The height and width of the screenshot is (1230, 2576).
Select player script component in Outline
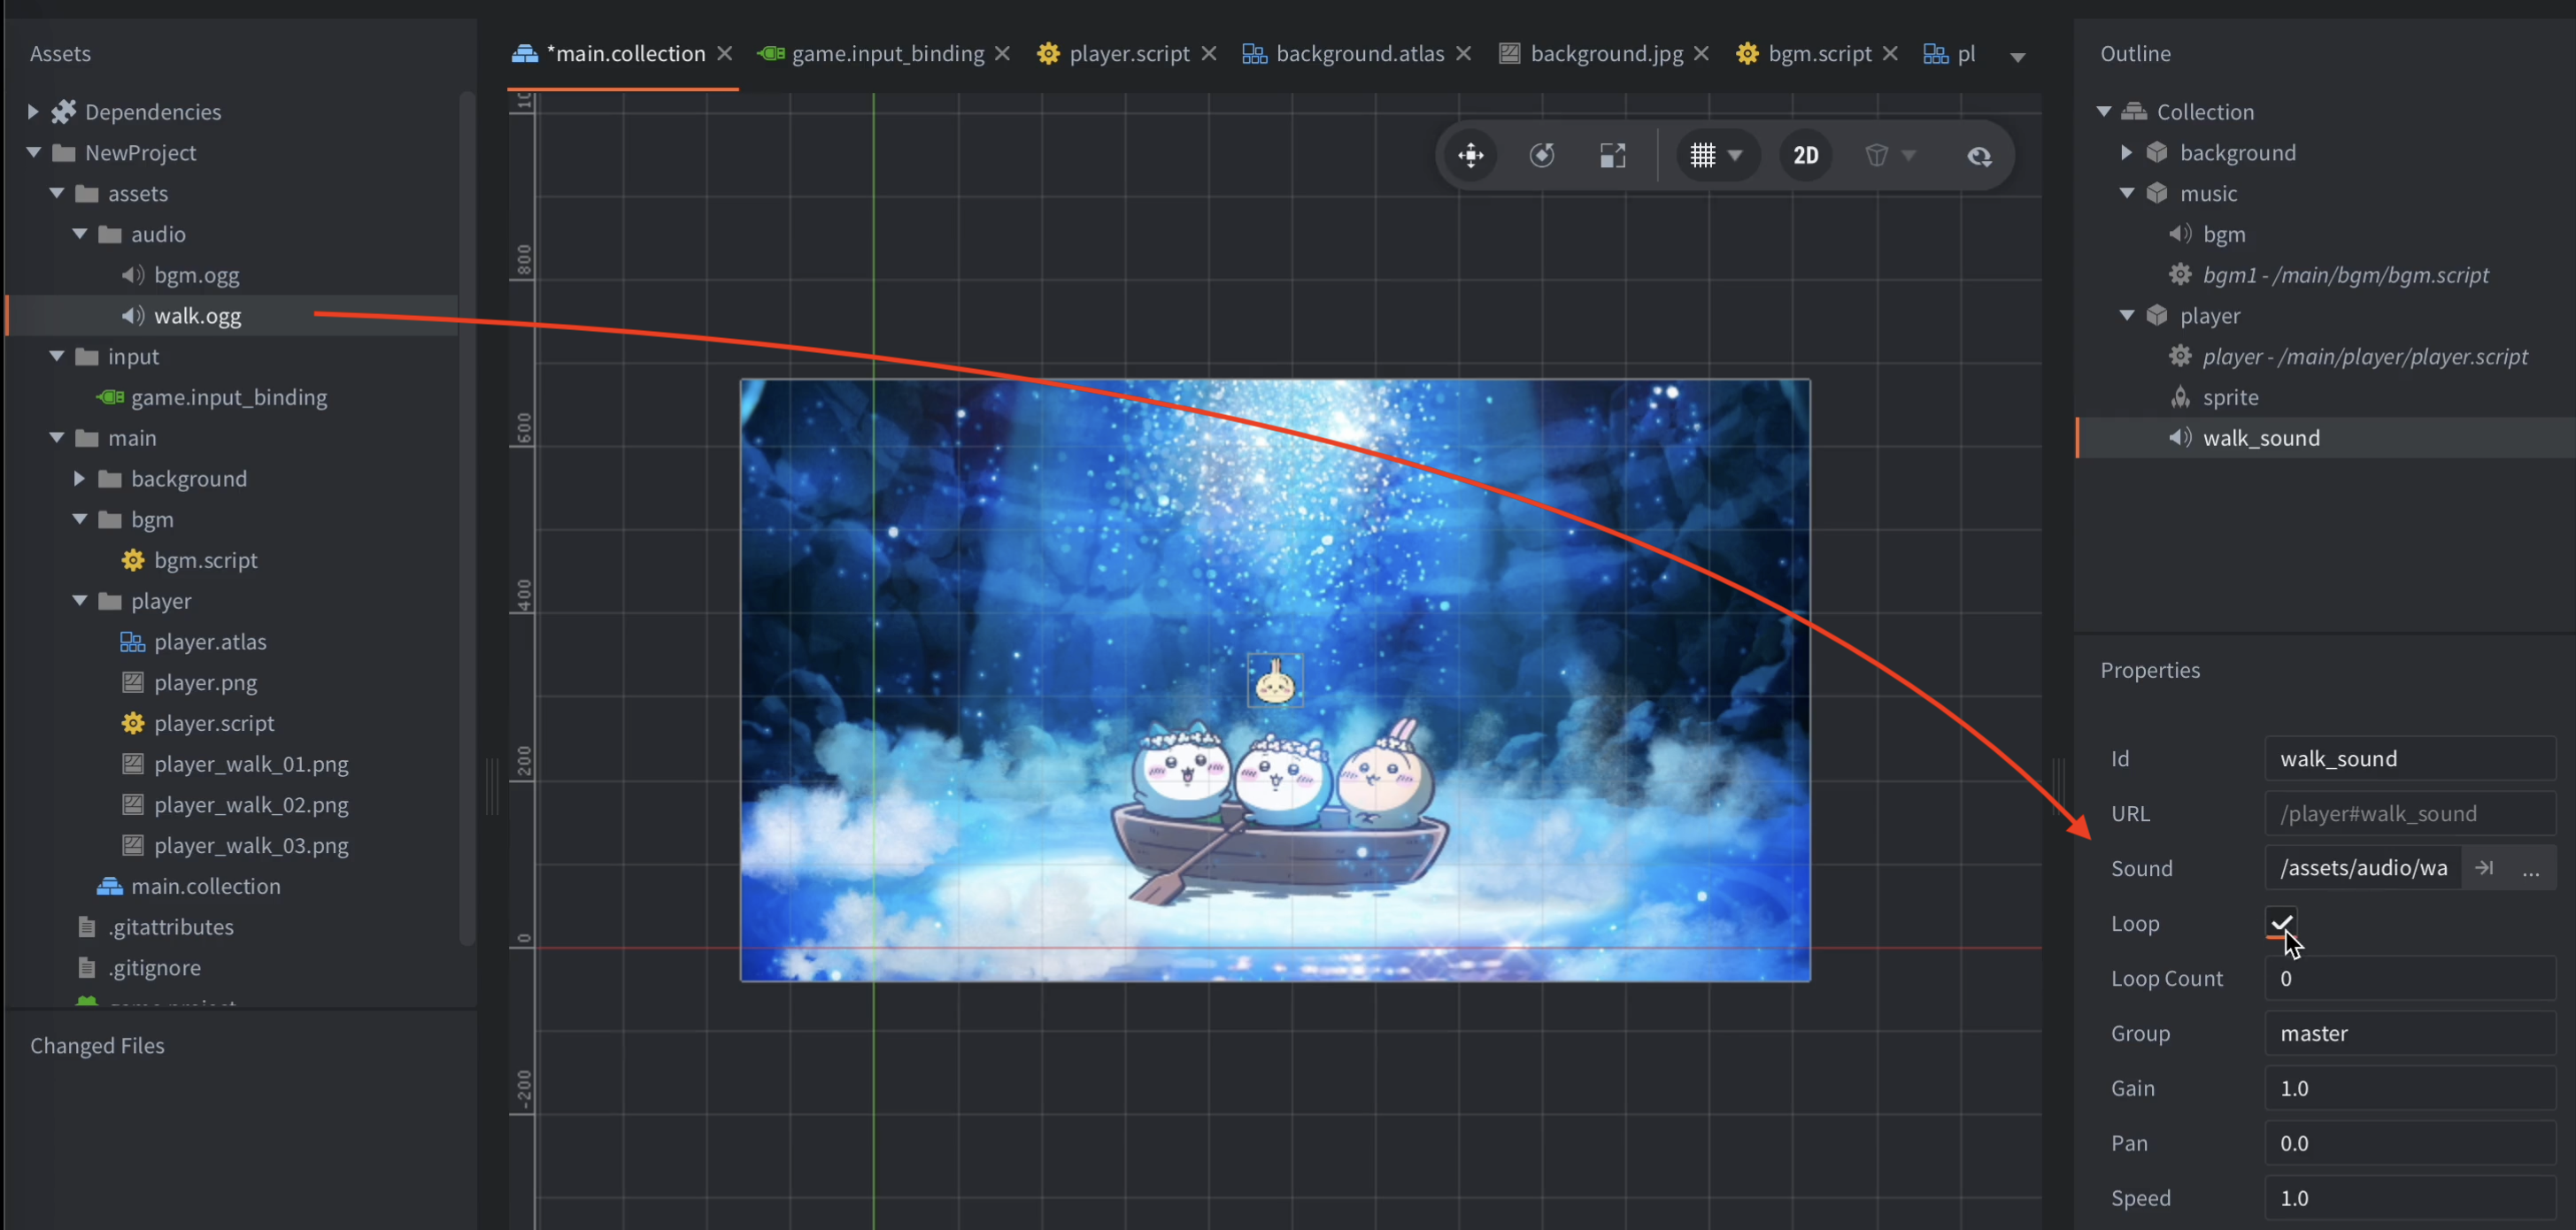coord(2326,356)
